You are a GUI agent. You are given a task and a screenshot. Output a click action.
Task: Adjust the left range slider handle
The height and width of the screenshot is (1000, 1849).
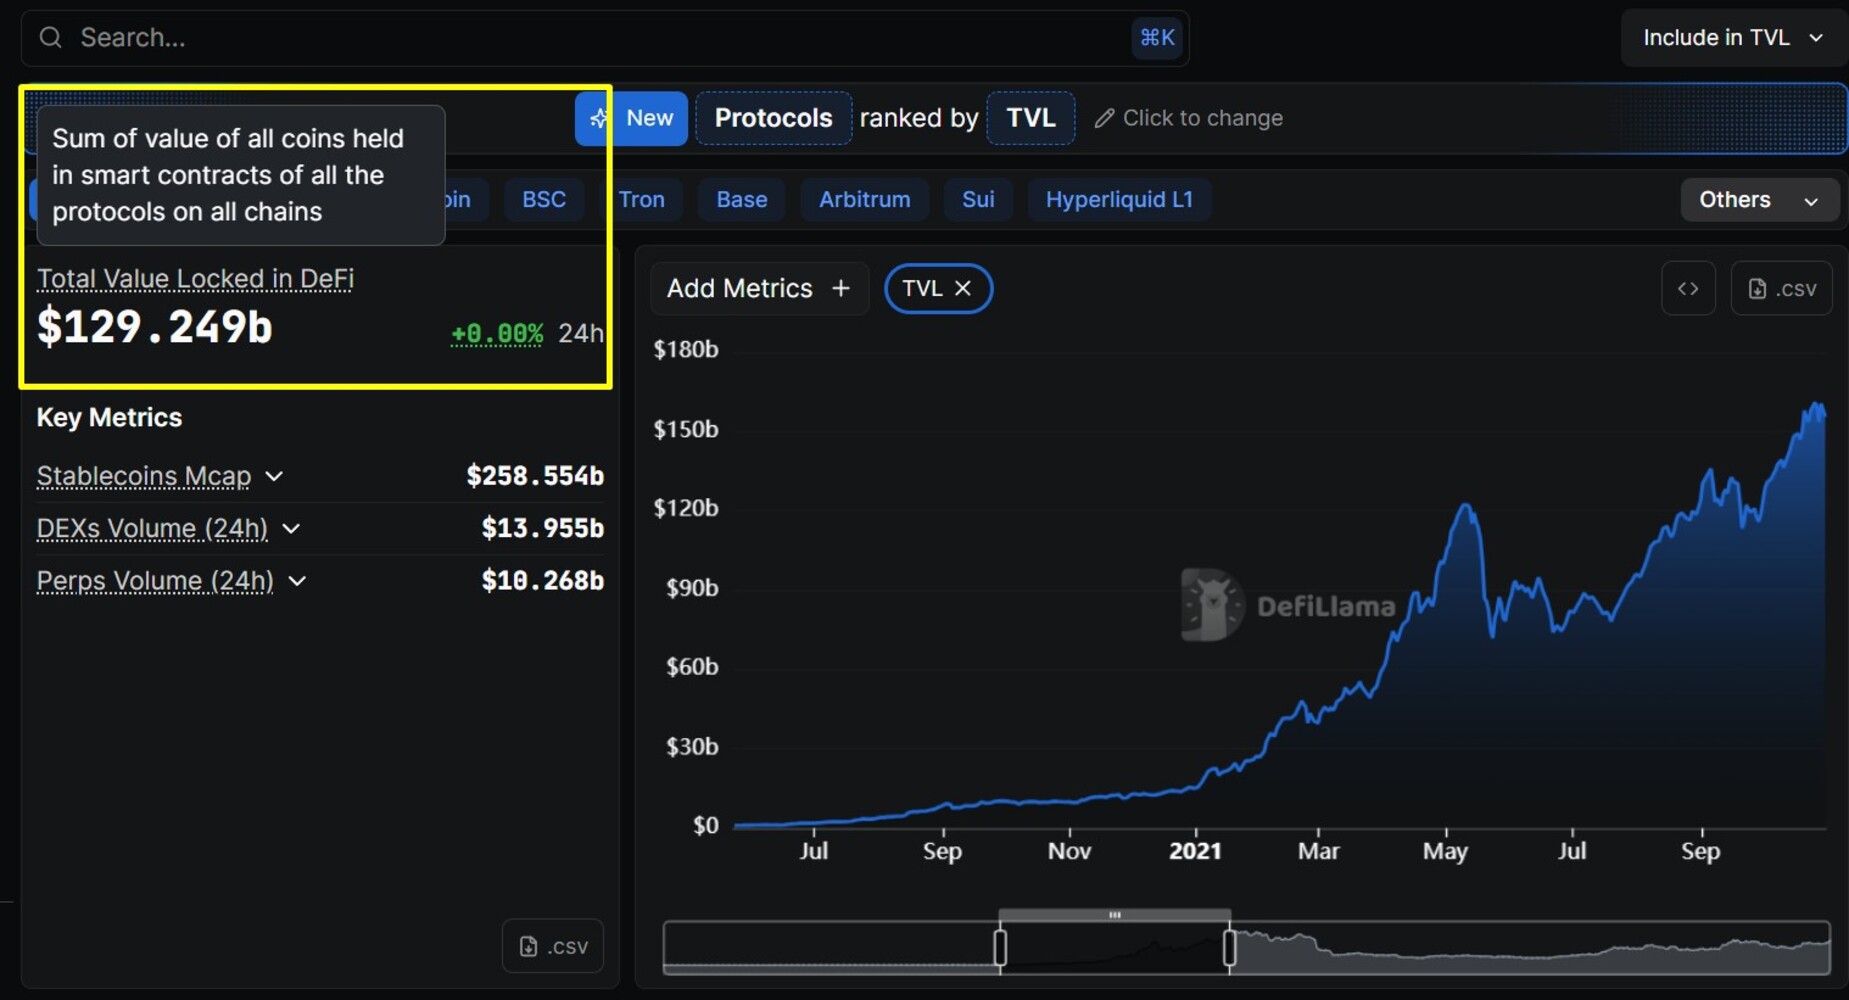[1000, 947]
